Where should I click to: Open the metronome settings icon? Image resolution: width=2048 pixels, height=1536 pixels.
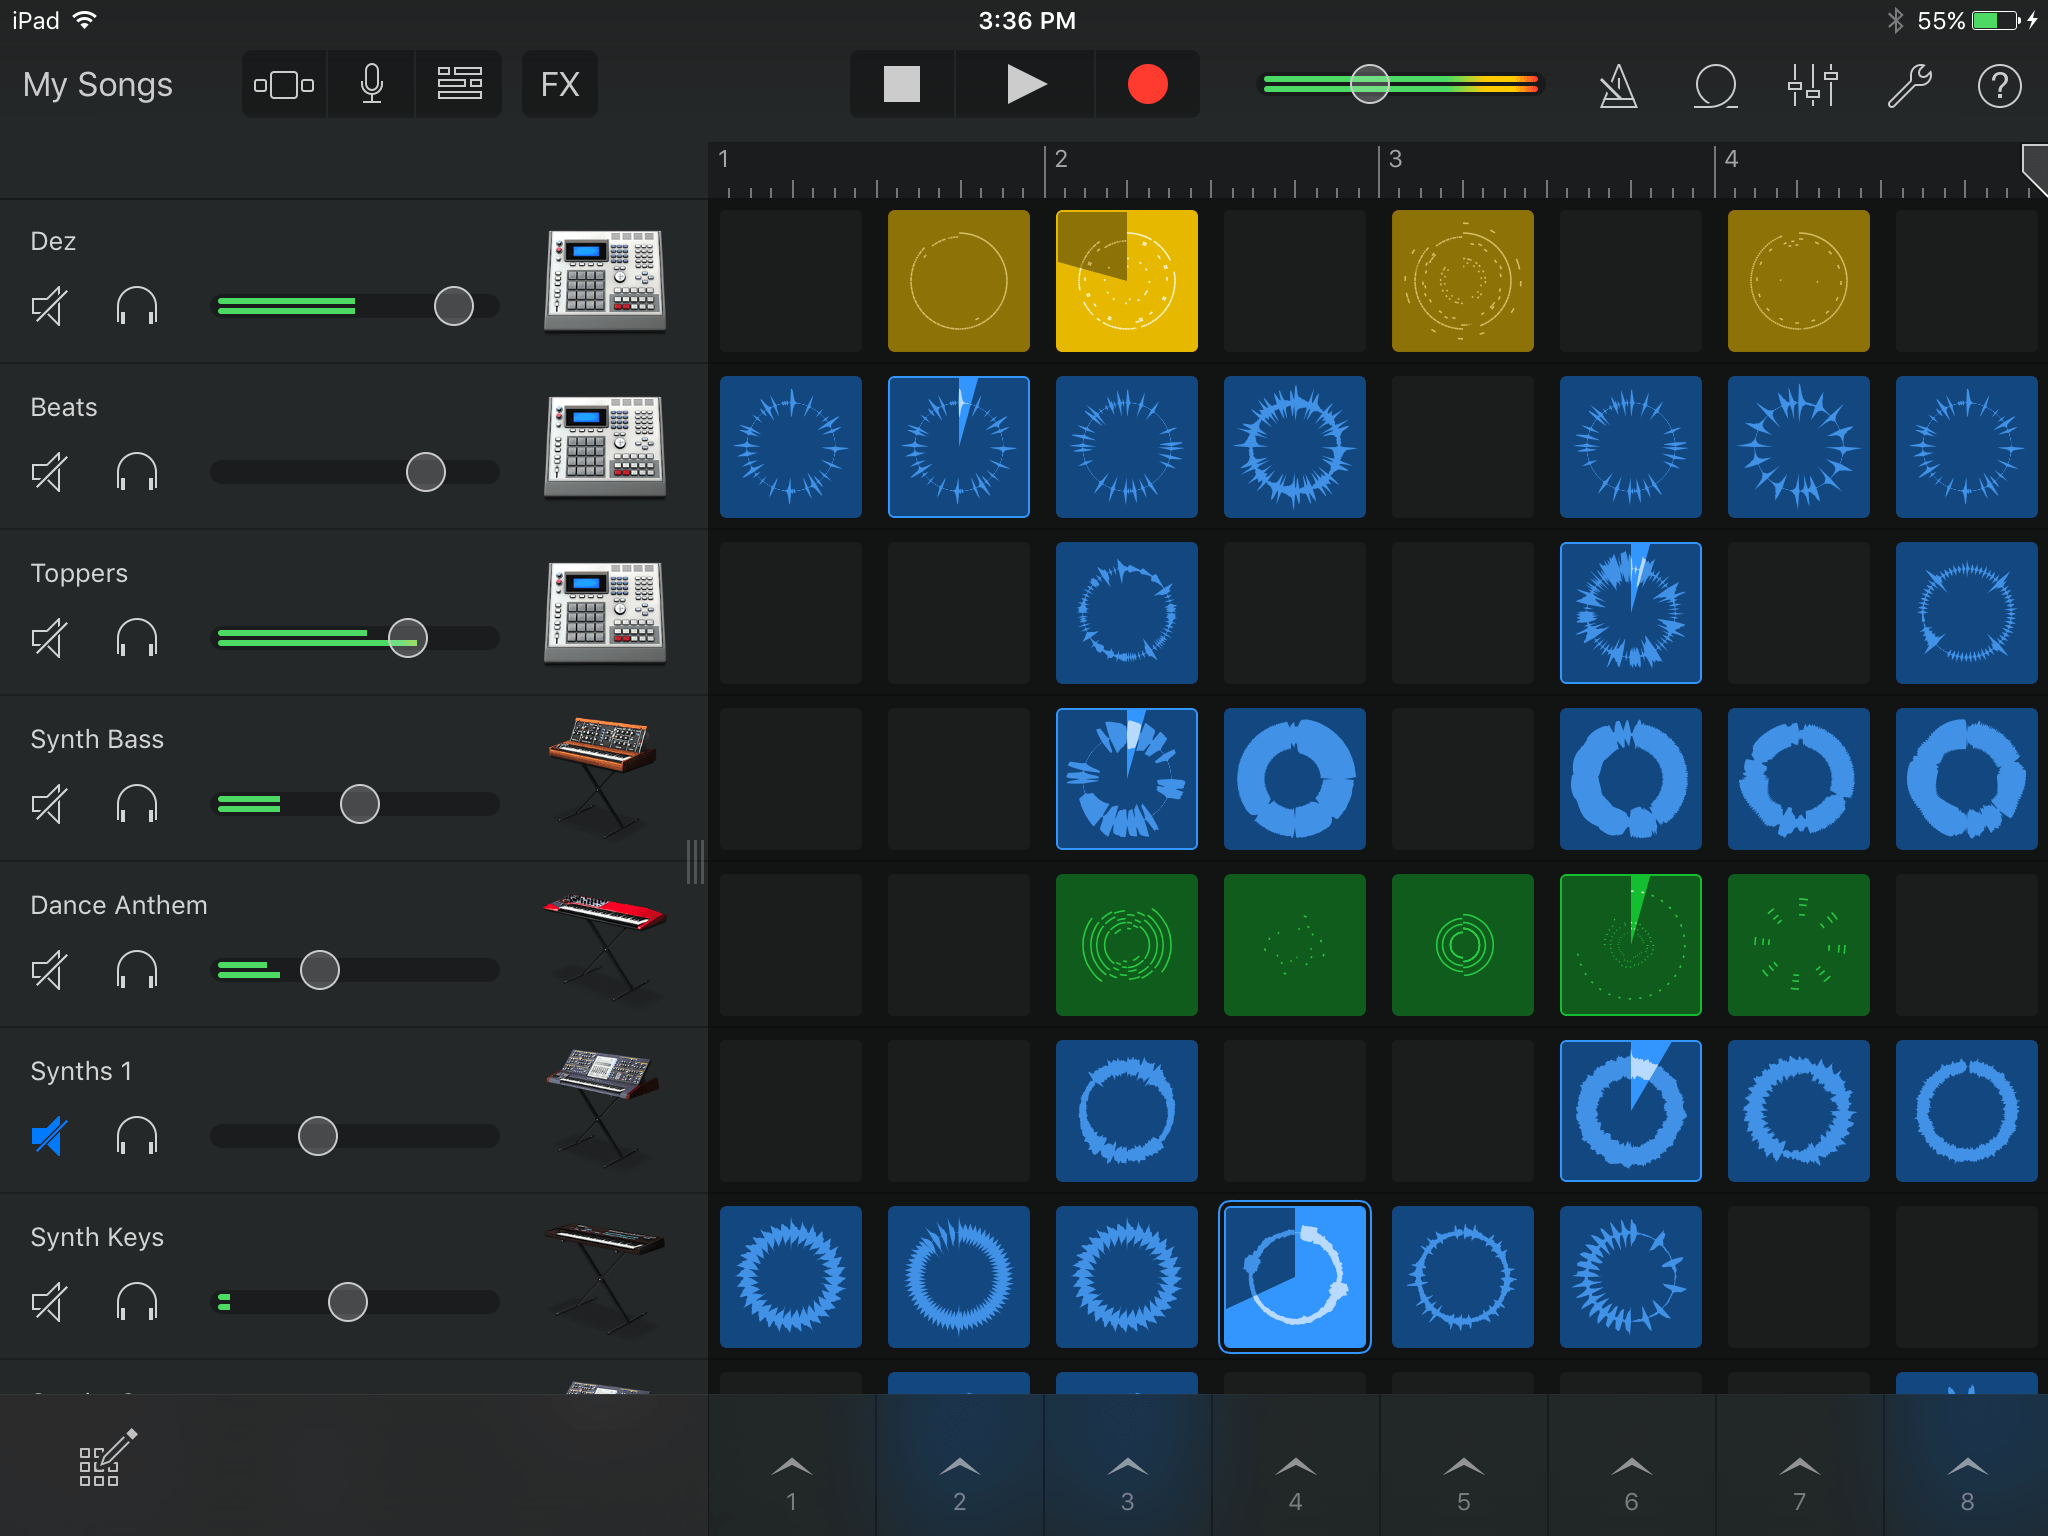tap(1618, 86)
